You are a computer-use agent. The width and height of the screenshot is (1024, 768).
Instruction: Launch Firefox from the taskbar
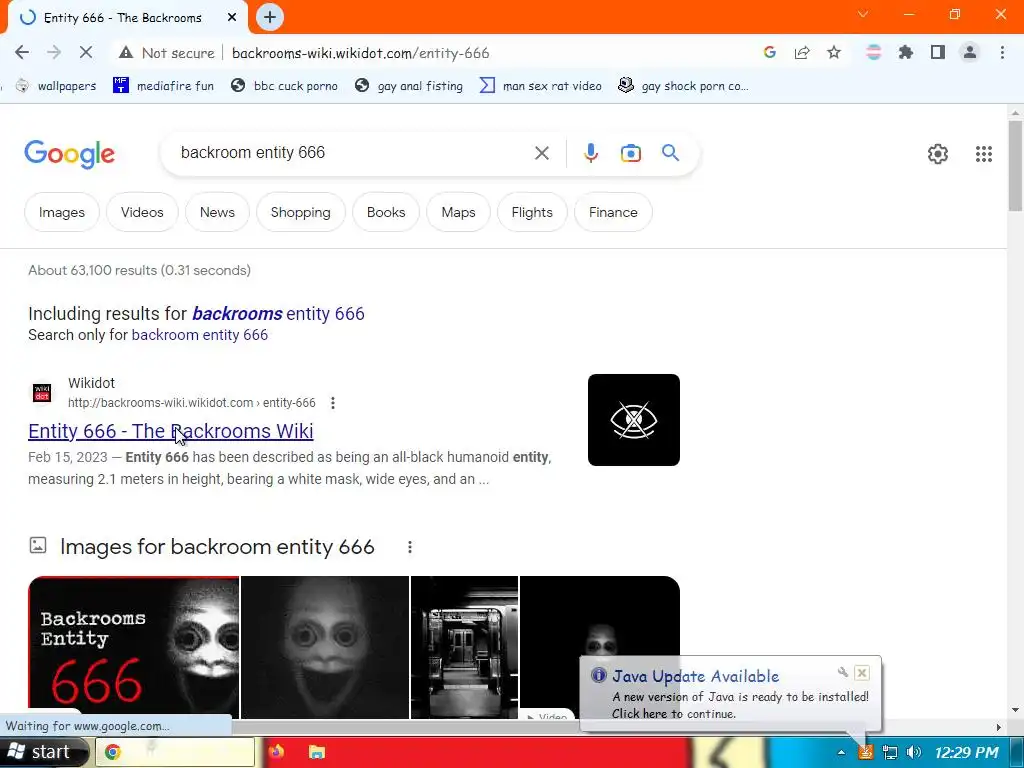pos(276,752)
